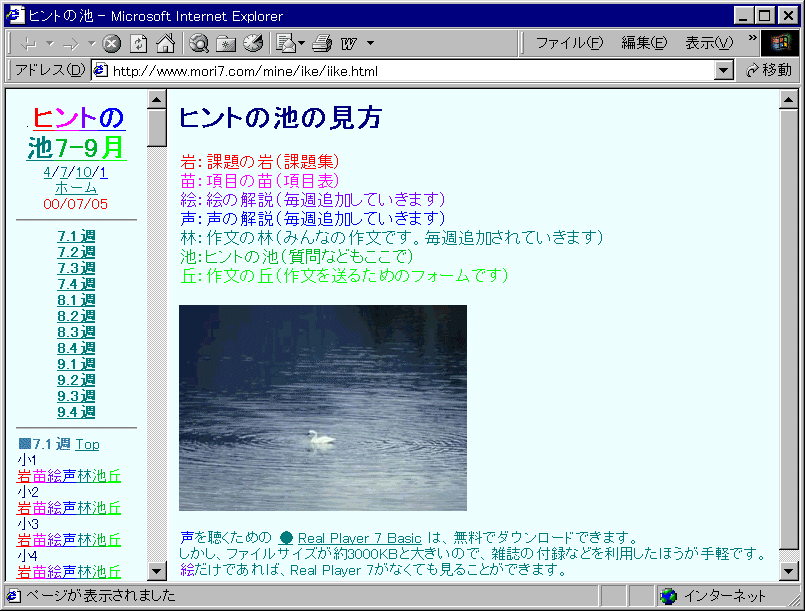Image resolution: width=805 pixels, height=611 pixels.
Task: Open the Search toolbar icon
Action: [199, 43]
